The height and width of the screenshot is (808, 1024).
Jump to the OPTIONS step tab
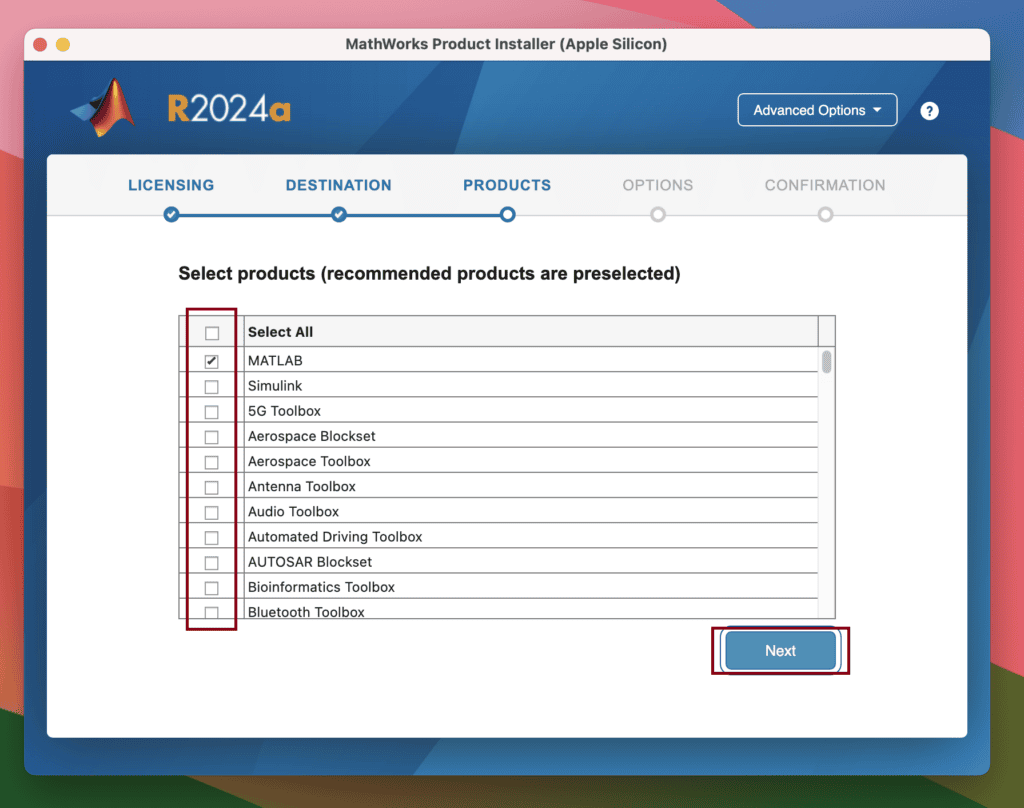tap(658, 186)
